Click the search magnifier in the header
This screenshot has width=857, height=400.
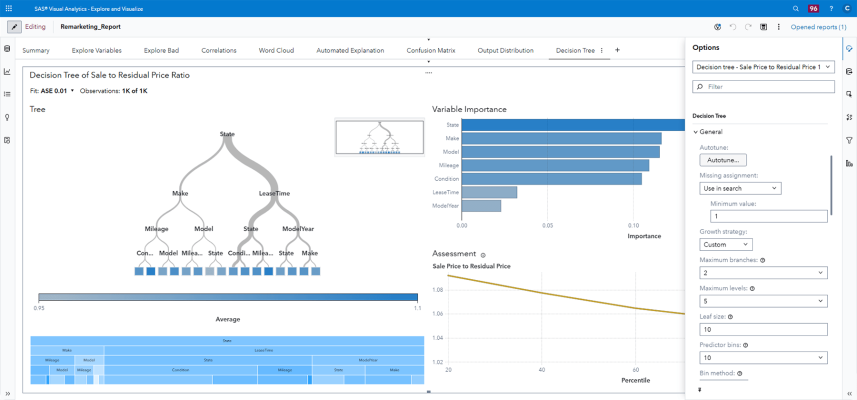tap(793, 8)
